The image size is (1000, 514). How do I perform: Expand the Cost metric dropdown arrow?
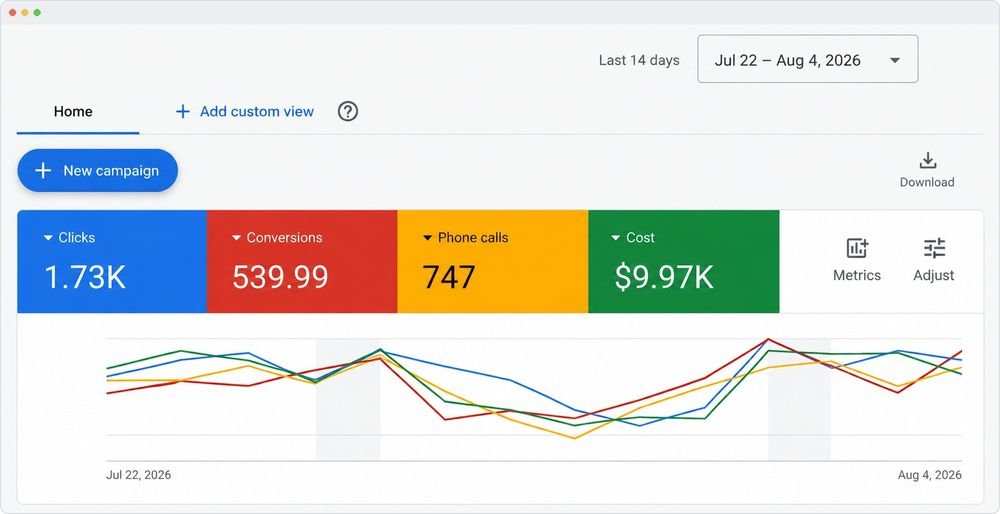(615, 238)
